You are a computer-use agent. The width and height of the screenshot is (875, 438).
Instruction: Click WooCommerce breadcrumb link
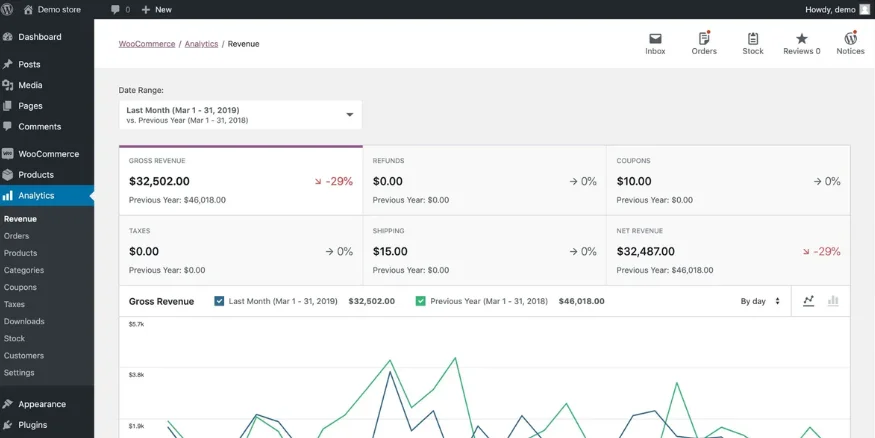(x=147, y=44)
